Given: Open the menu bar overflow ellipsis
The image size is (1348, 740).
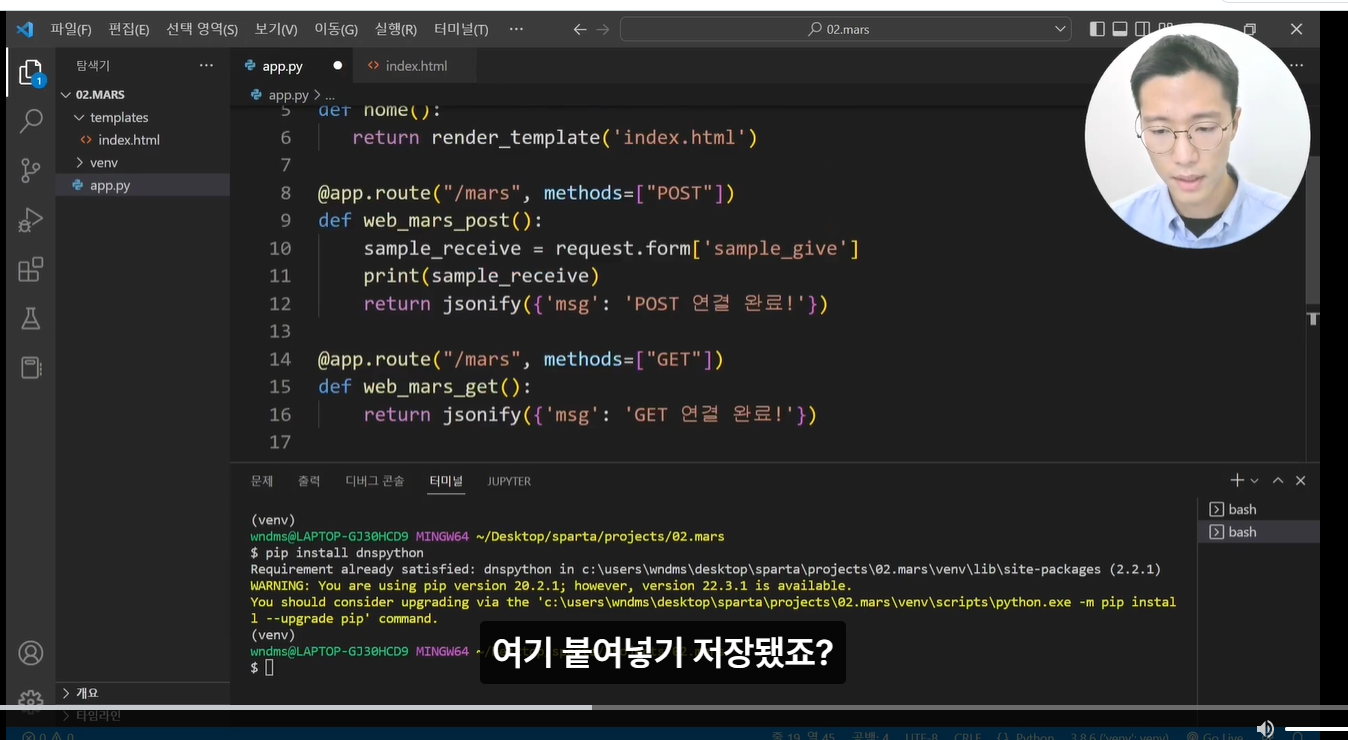Looking at the screenshot, I should click(516, 29).
